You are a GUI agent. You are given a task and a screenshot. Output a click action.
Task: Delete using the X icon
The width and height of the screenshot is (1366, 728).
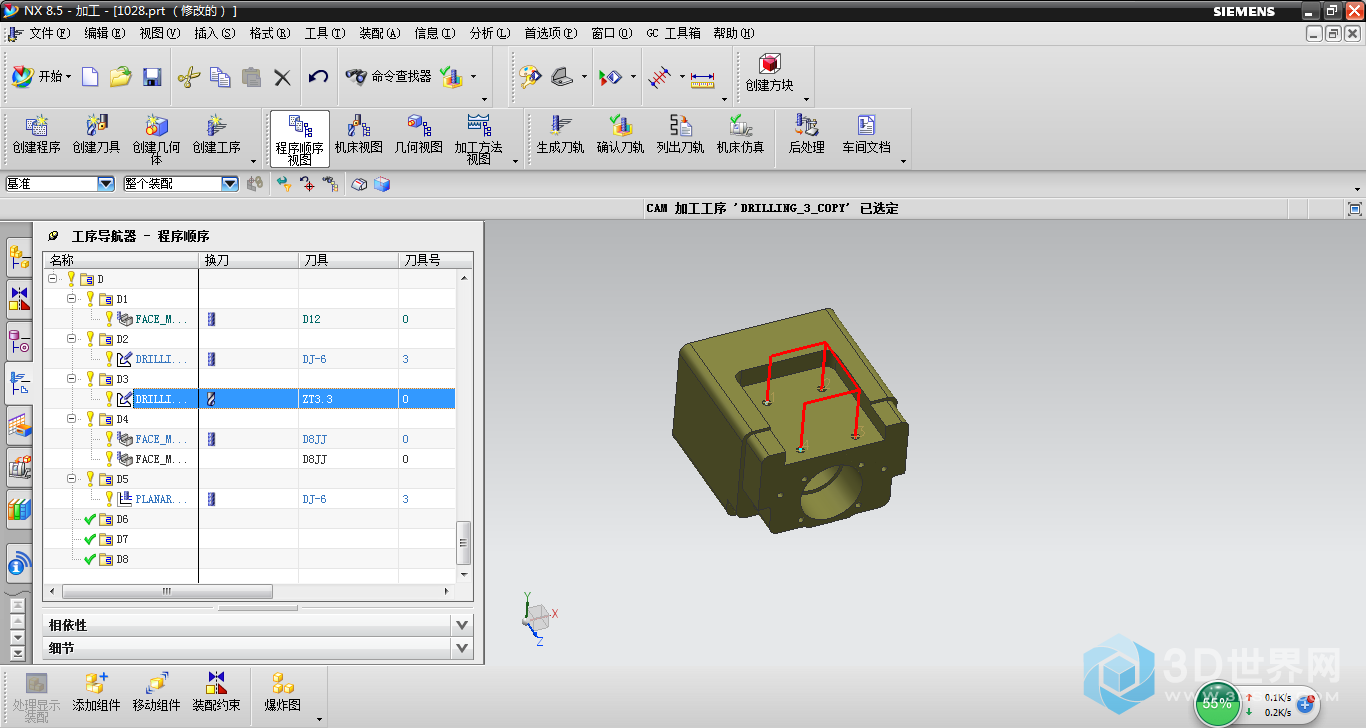282,77
